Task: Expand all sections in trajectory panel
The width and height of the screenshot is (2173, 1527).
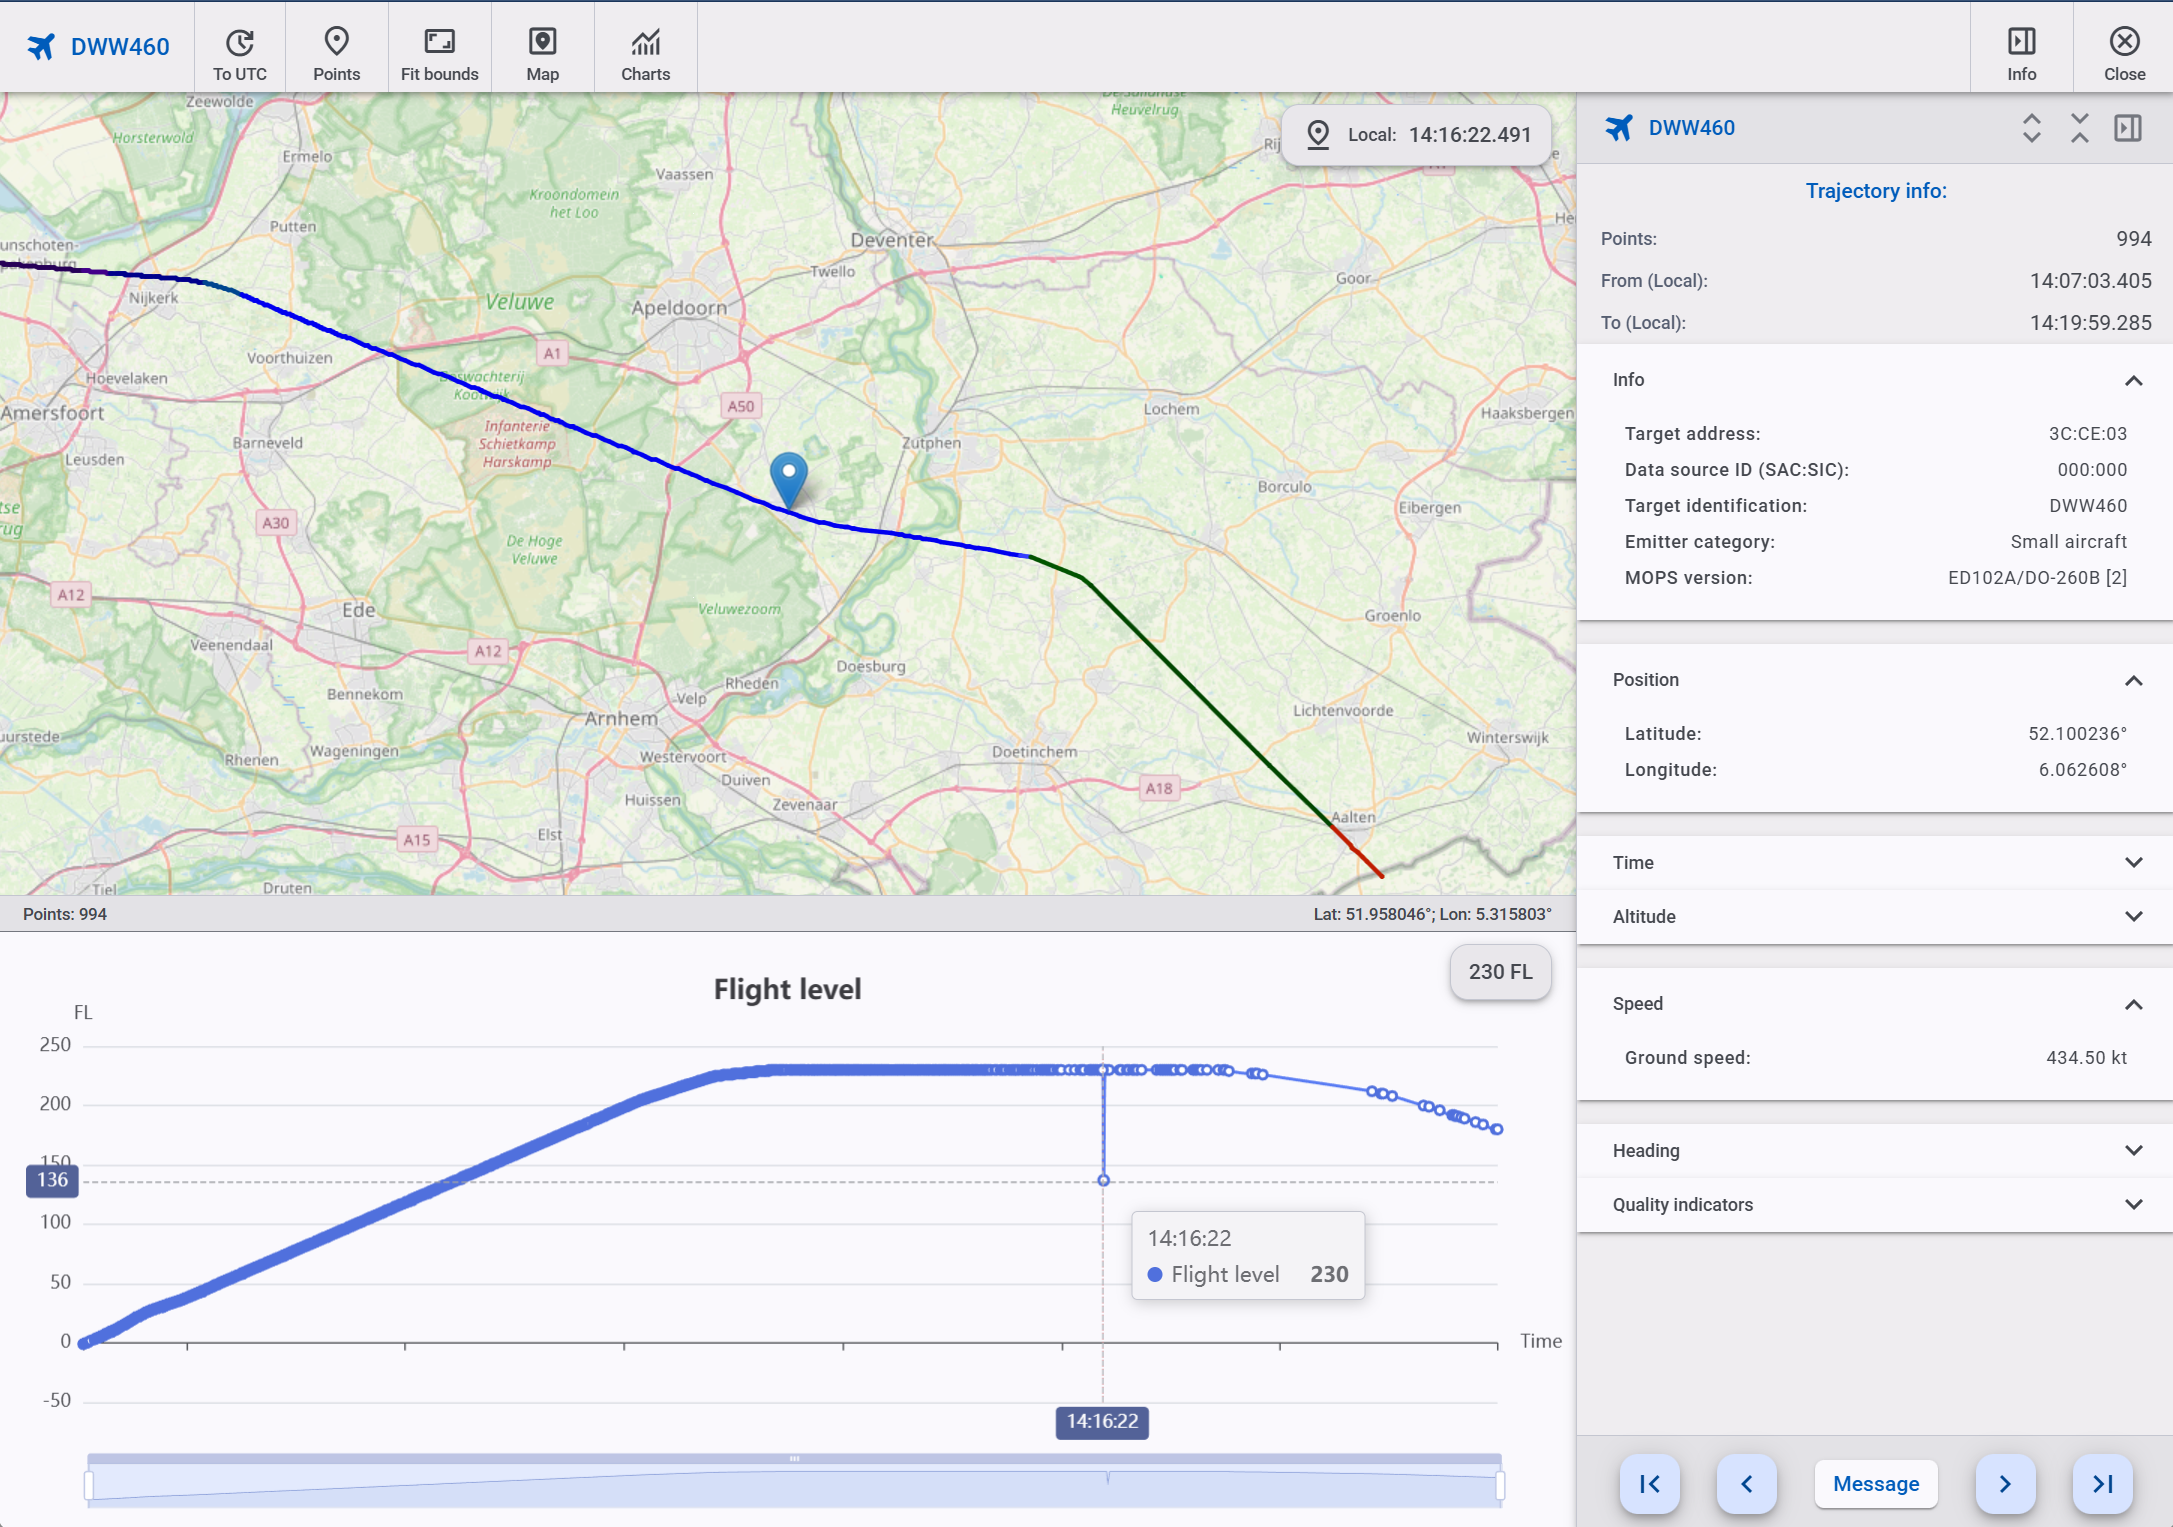Action: point(2031,128)
